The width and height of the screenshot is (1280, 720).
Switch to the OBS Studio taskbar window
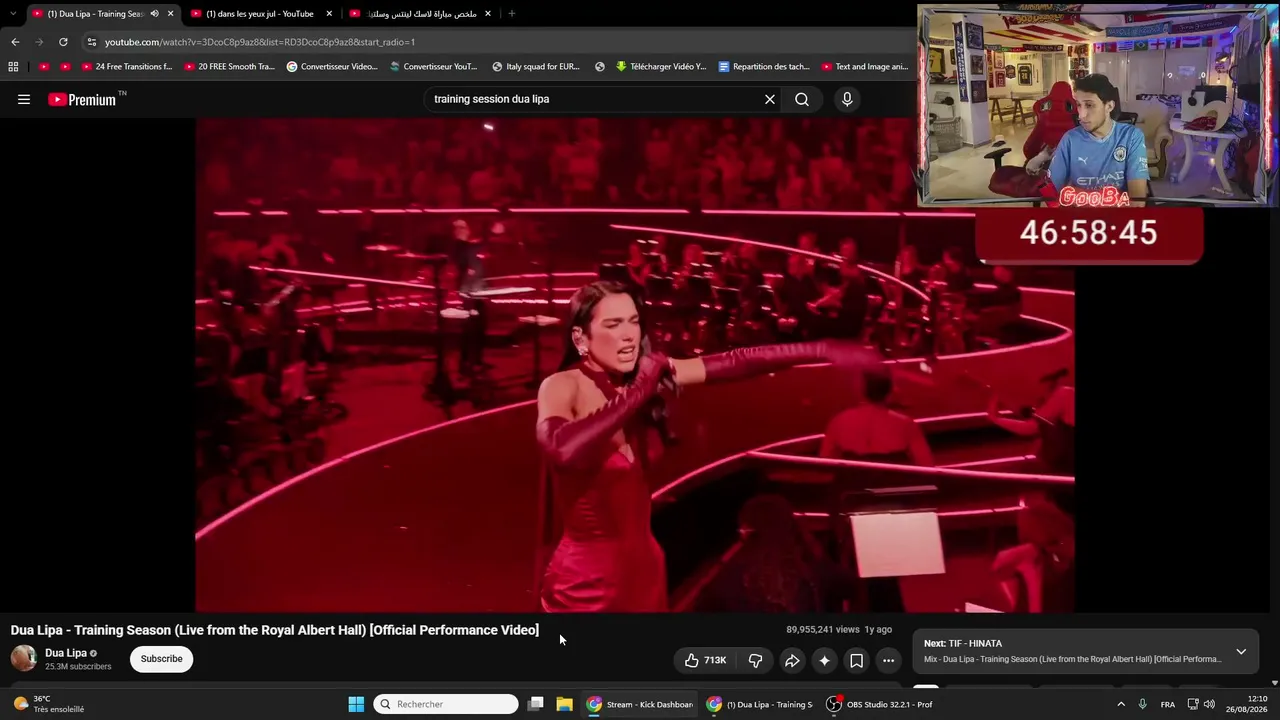880,704
